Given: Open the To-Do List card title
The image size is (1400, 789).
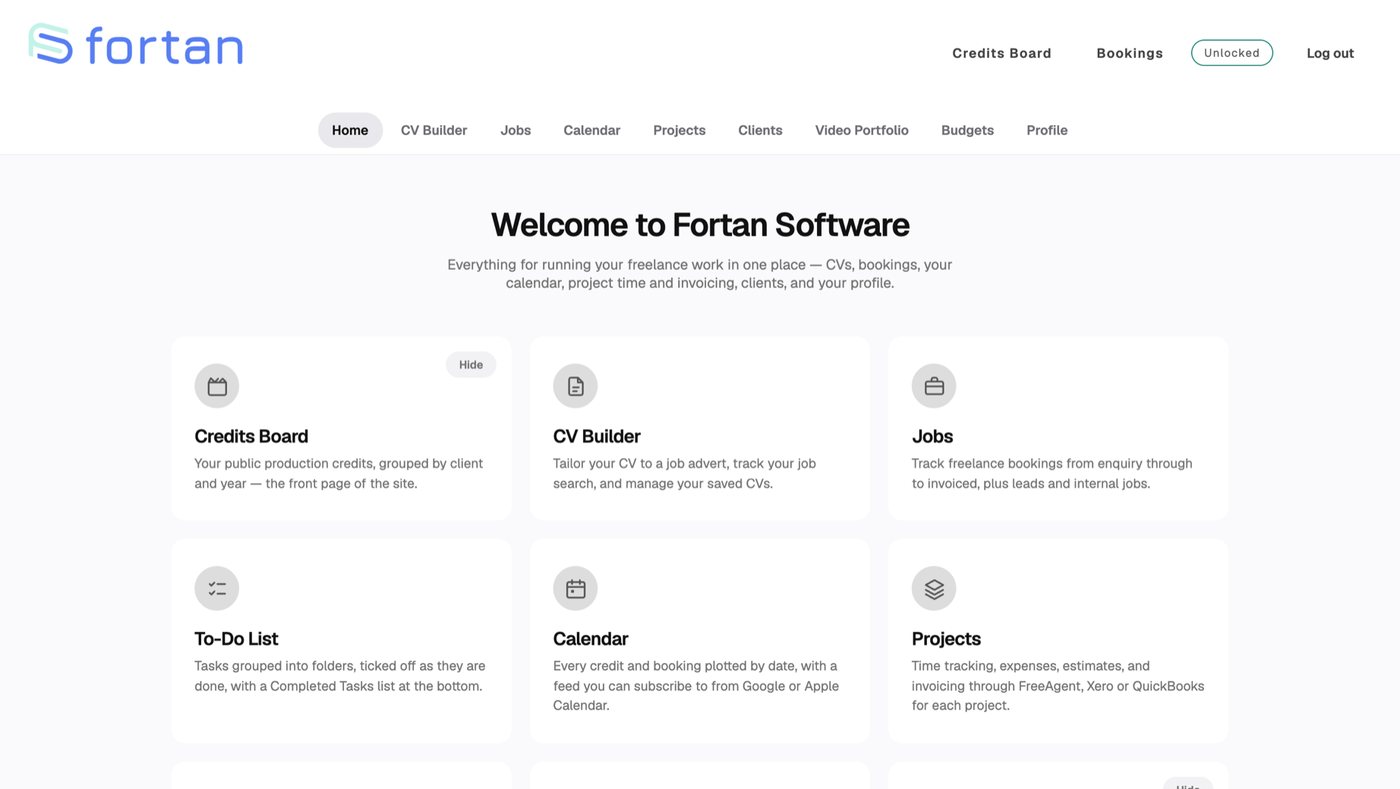Looking at the screenshot, I should point(236,638).
